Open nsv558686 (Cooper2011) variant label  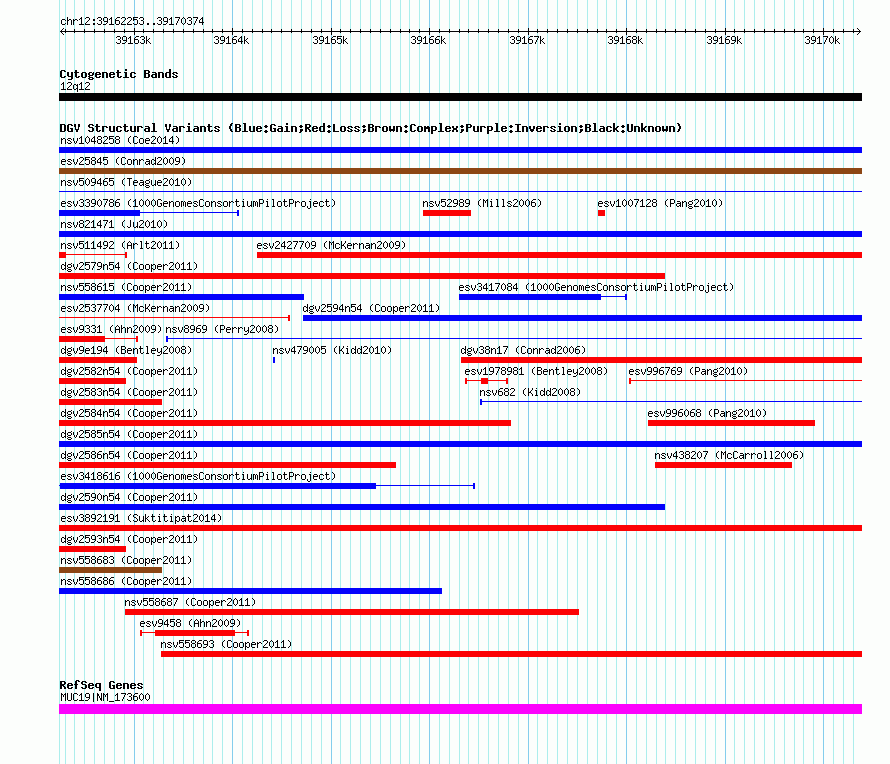pyautogui.click(x=126, y=581)
